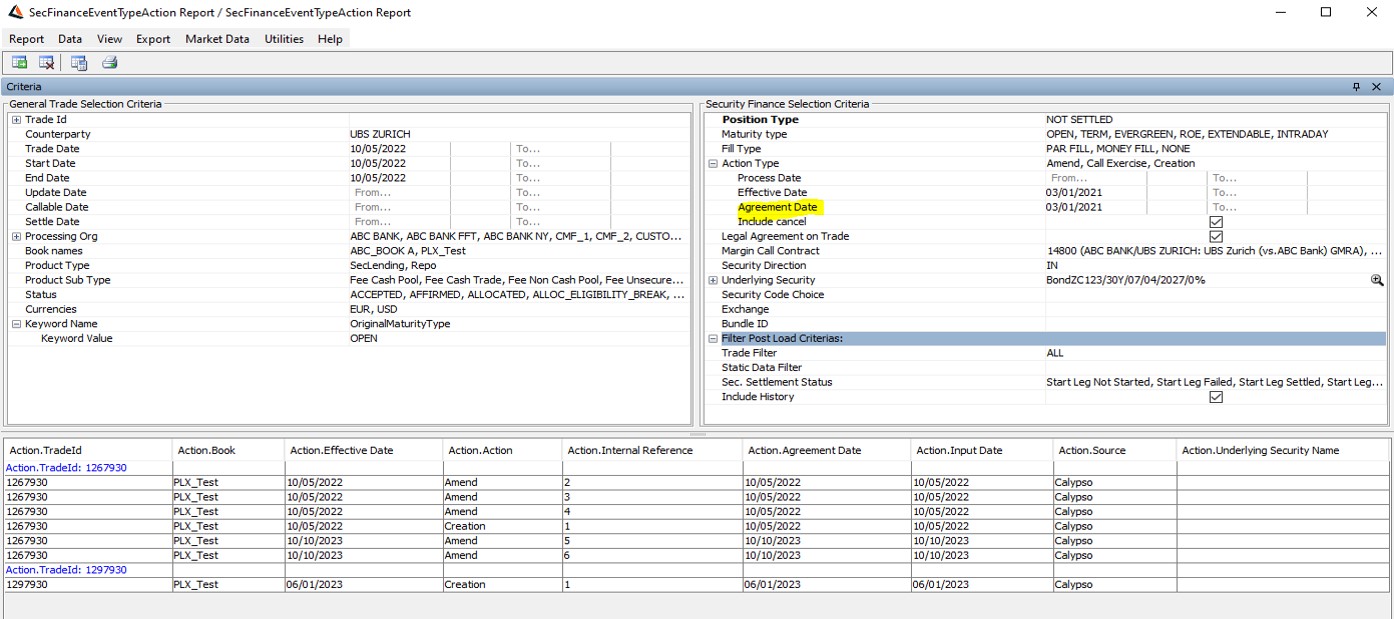
Task: Click the highlighted Agreement Date label
Action: click(777, 207)
